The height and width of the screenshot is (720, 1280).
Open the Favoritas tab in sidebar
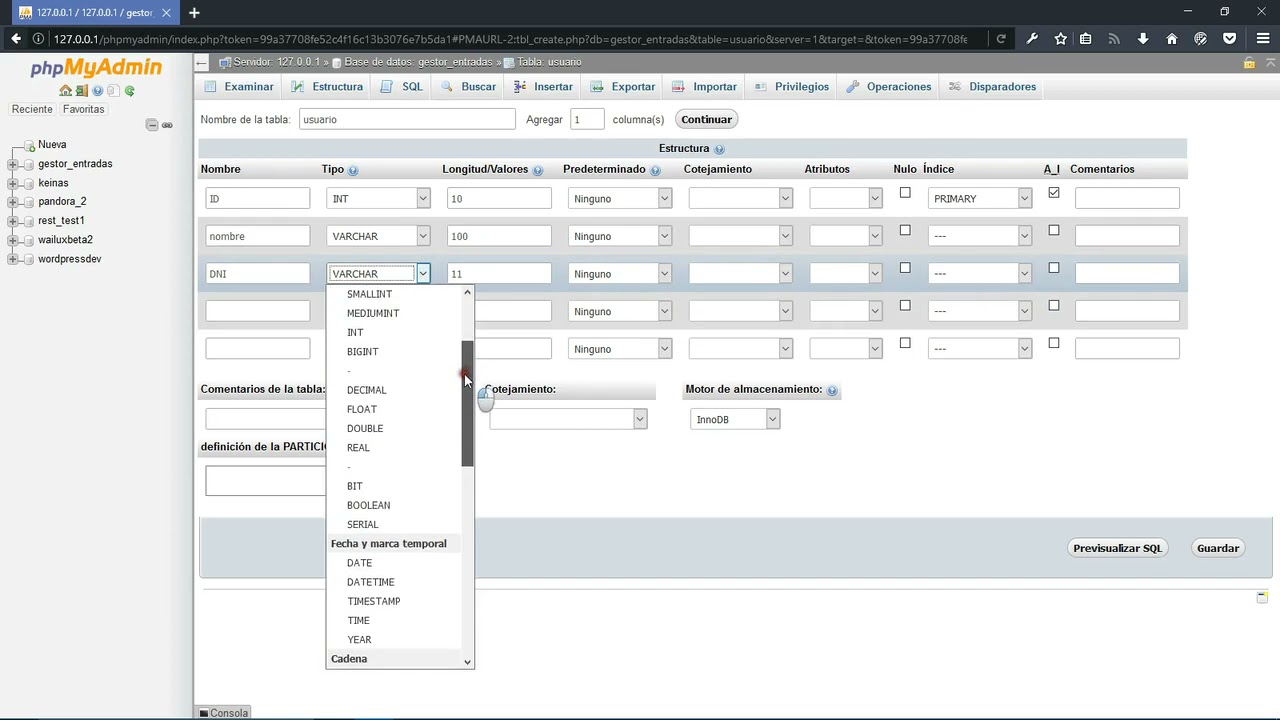83,109
